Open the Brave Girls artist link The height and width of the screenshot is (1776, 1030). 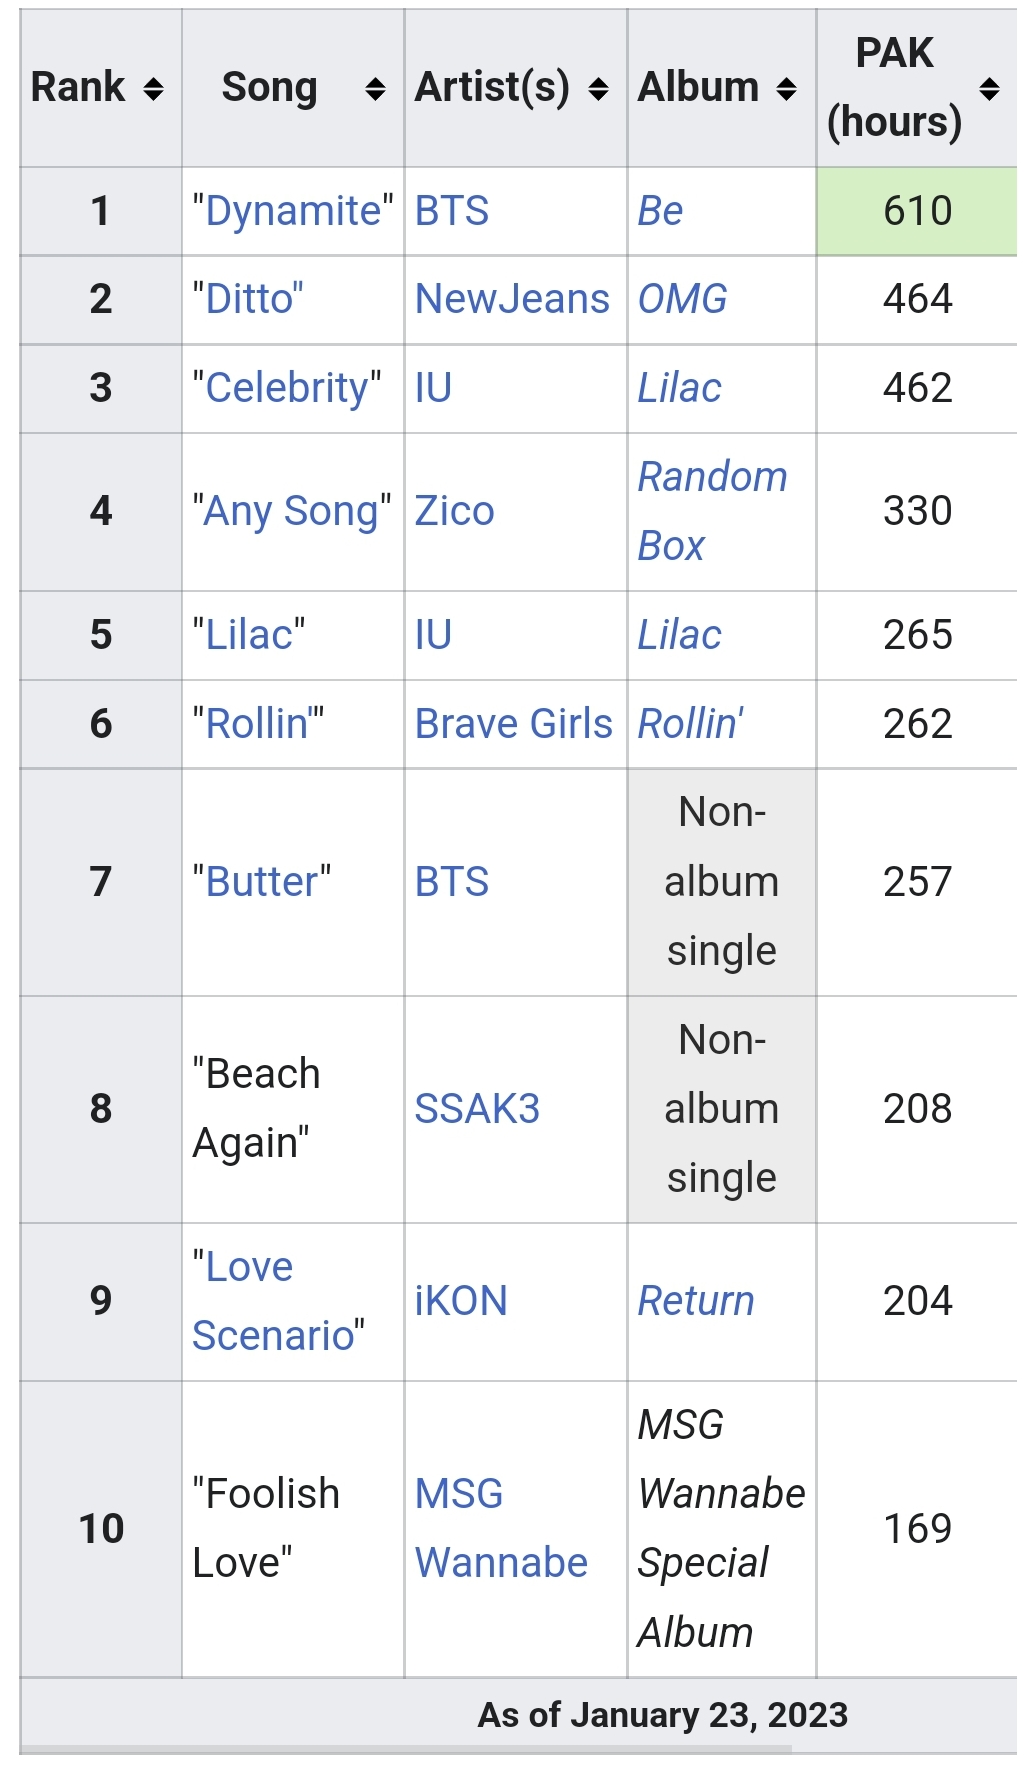click(513, 724)
